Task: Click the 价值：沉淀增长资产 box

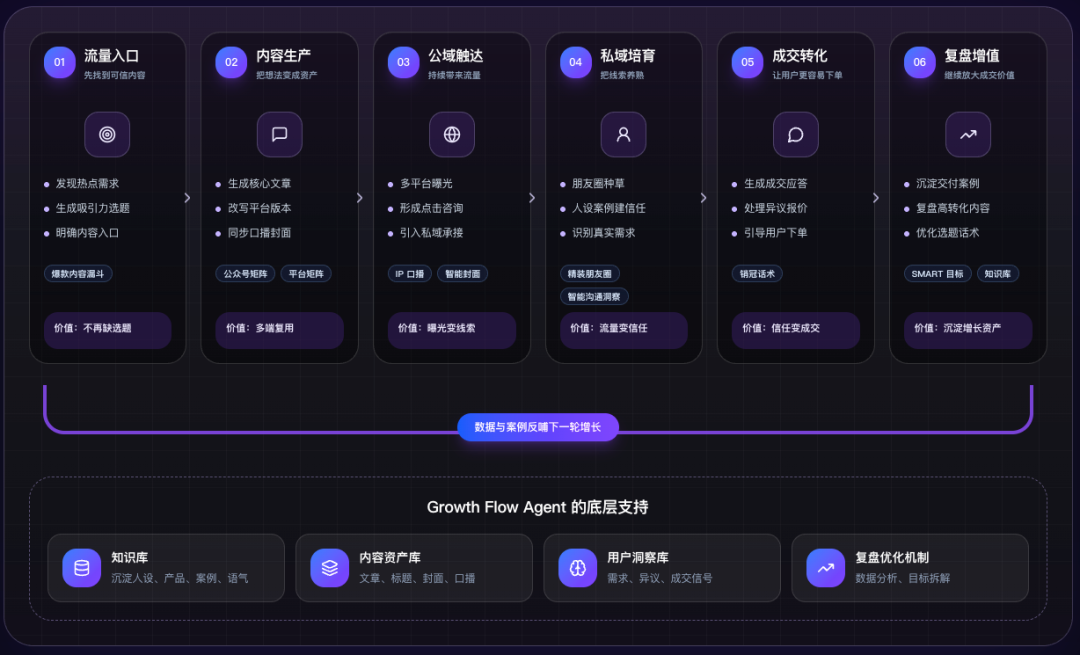Action: coord(968,330)
